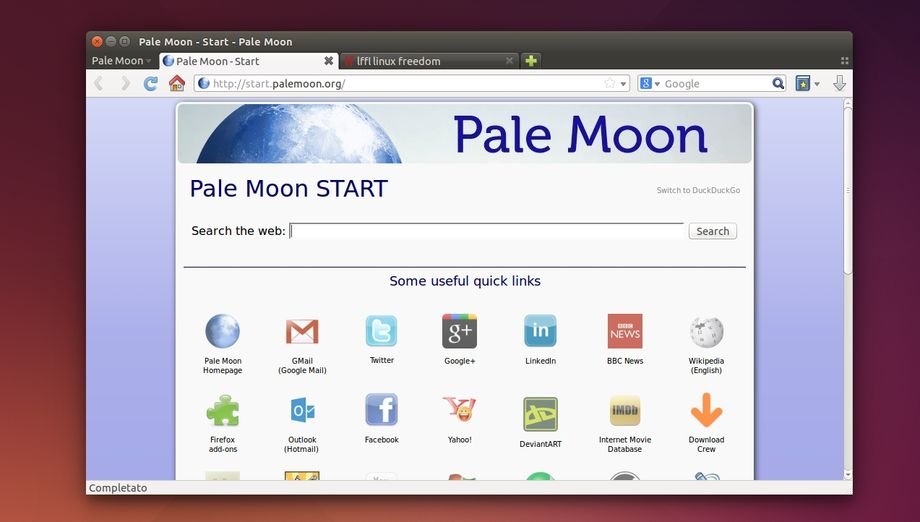Click the Search button on start page
The width and height of the screenshot is (920, 522).
(712, 231)
